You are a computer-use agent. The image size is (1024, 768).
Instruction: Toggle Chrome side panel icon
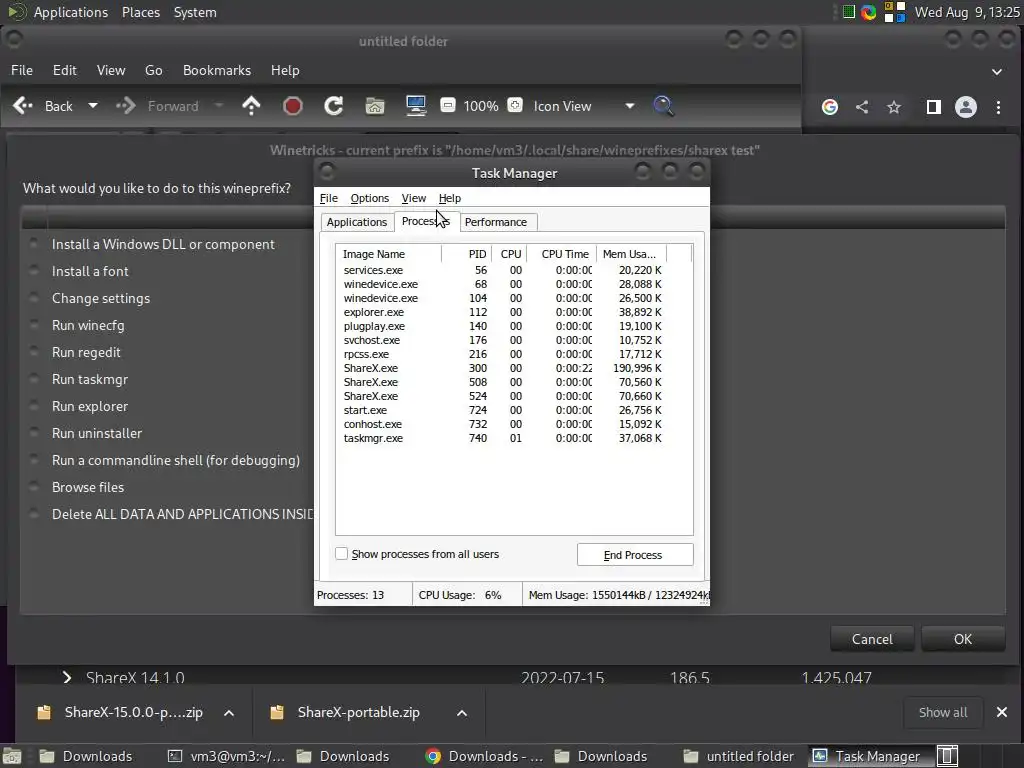(934, 107)
